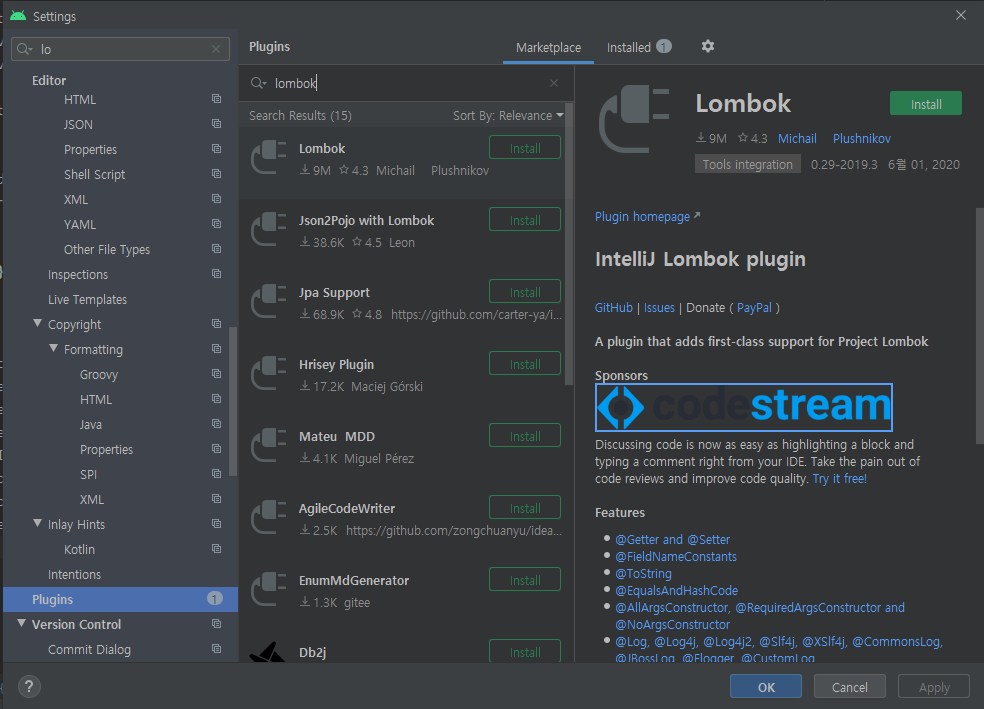Screen dimensions: 984x709
Task: Open the @ToString feature link
Action: pos(643,573)
